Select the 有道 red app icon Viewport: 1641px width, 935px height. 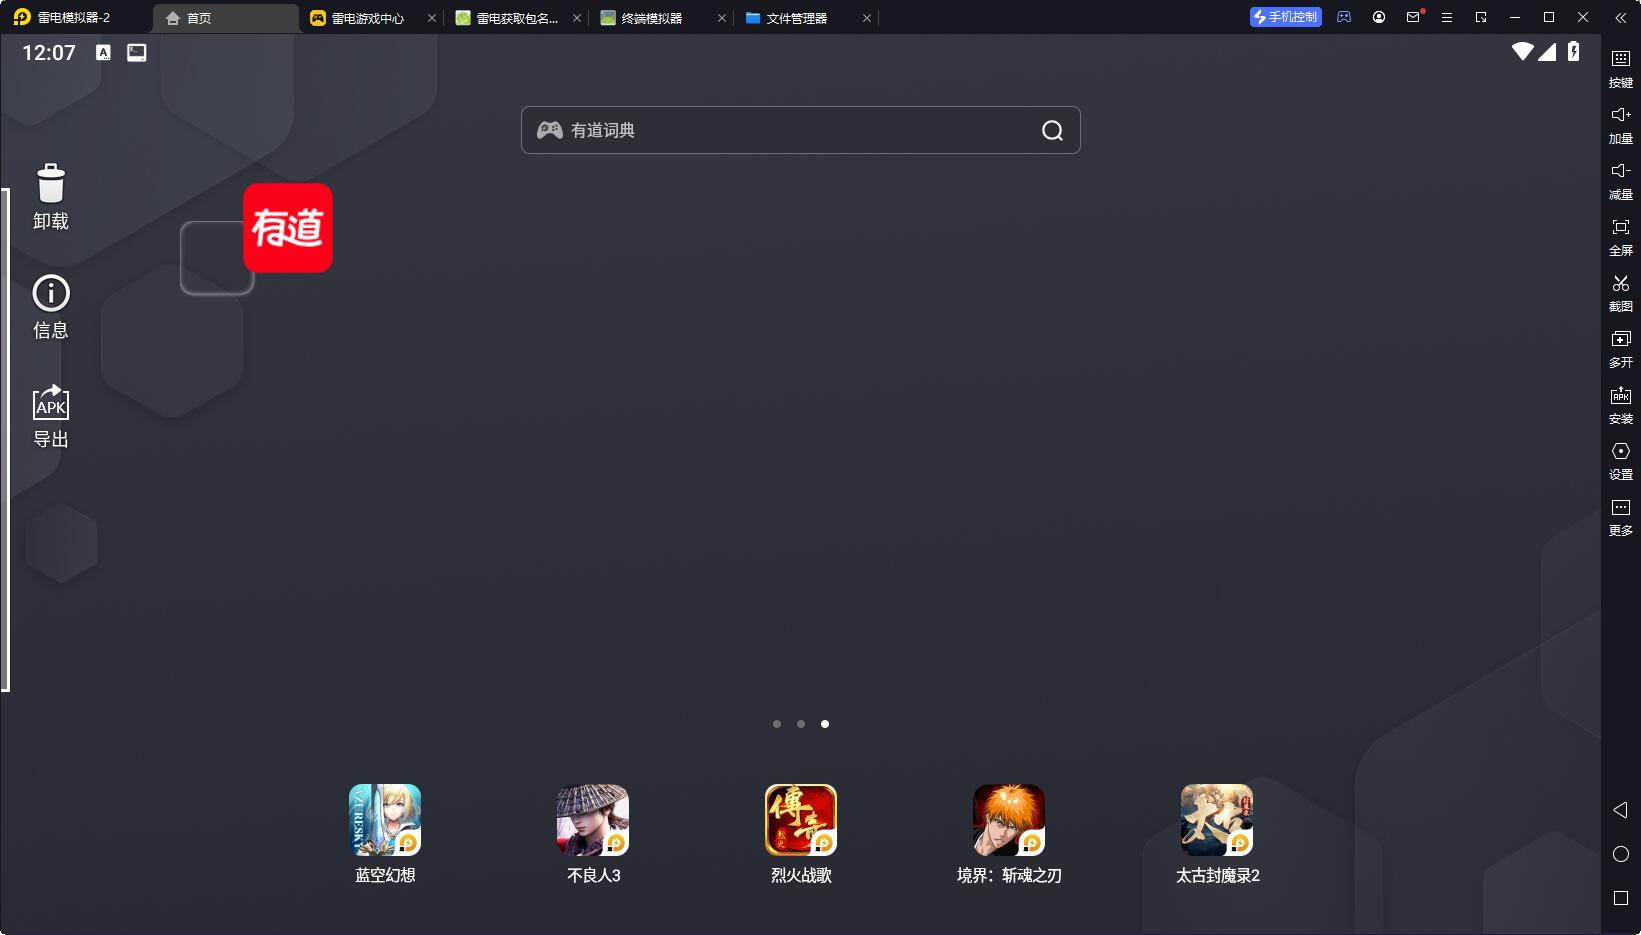[x=288, y=228]
